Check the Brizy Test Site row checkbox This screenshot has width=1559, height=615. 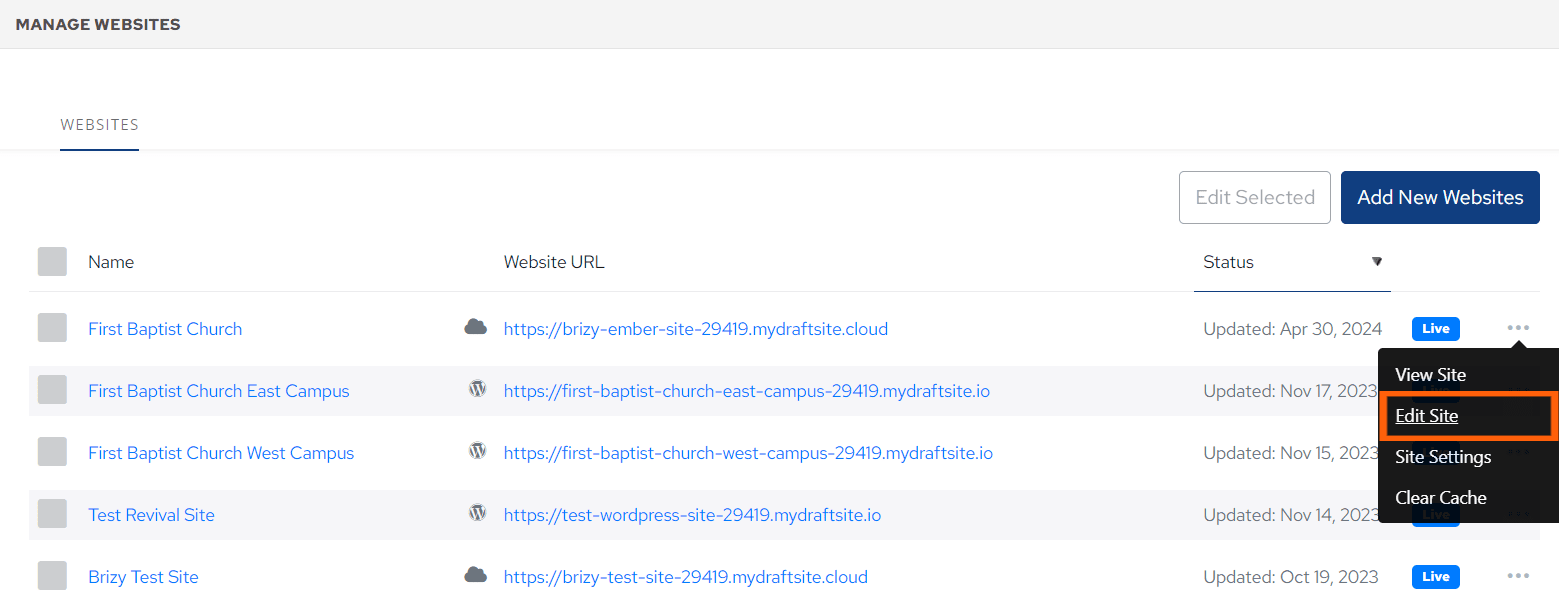[x=52, y=576]
